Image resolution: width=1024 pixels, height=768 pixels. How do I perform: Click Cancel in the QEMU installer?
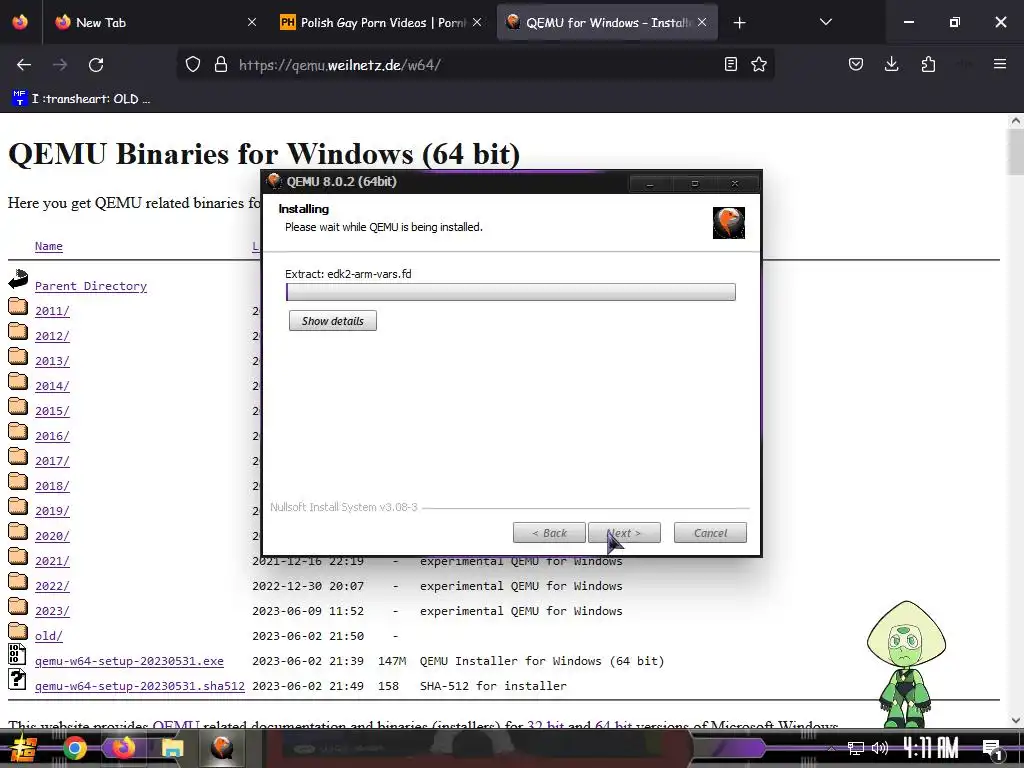(x=710, y=533)
